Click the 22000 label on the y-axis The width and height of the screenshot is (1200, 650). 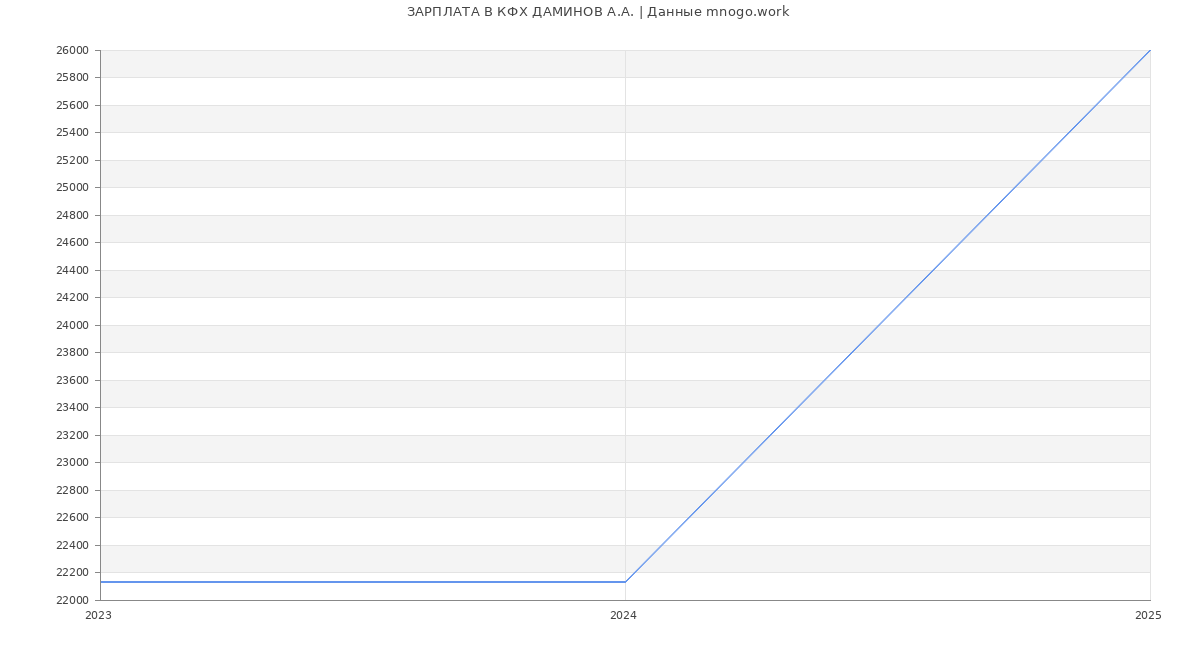point(72,600)
